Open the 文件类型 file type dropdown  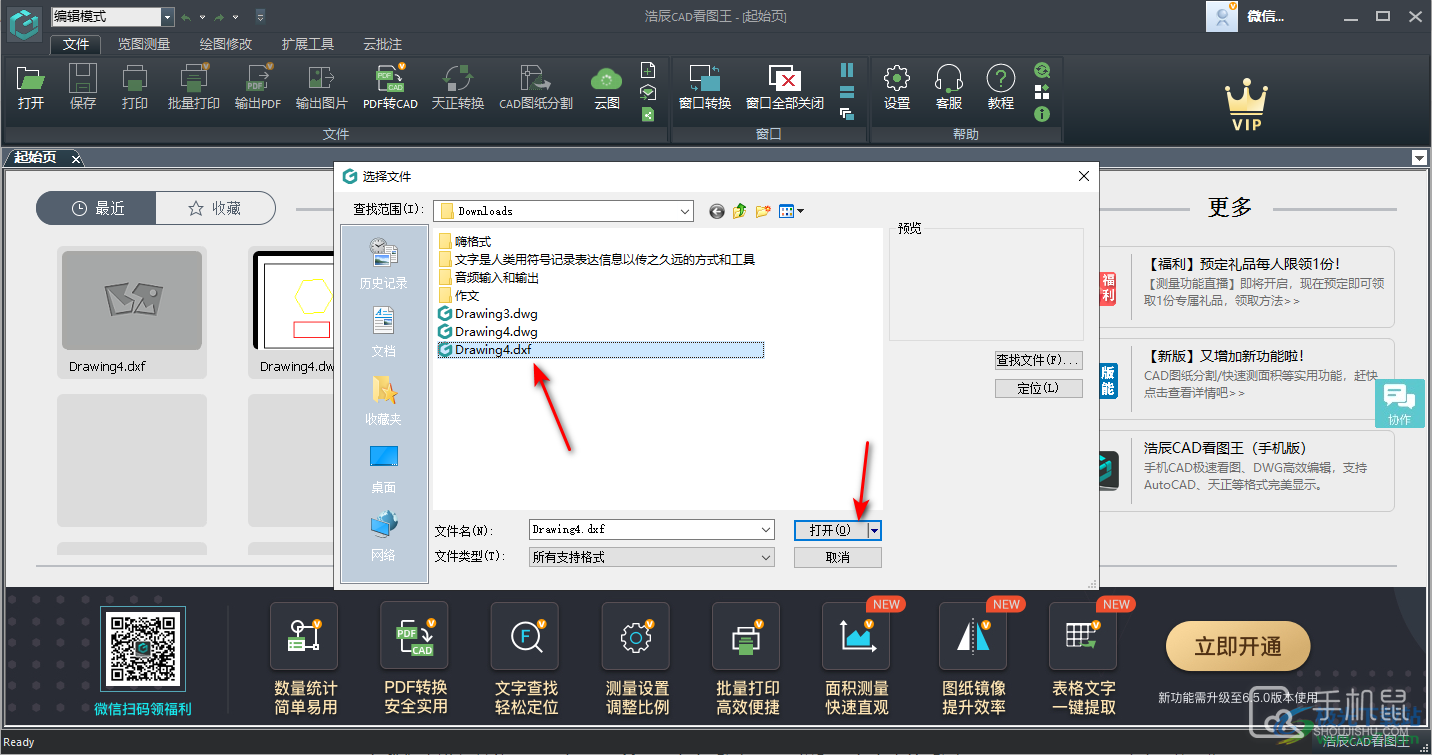tap(768, 557)
